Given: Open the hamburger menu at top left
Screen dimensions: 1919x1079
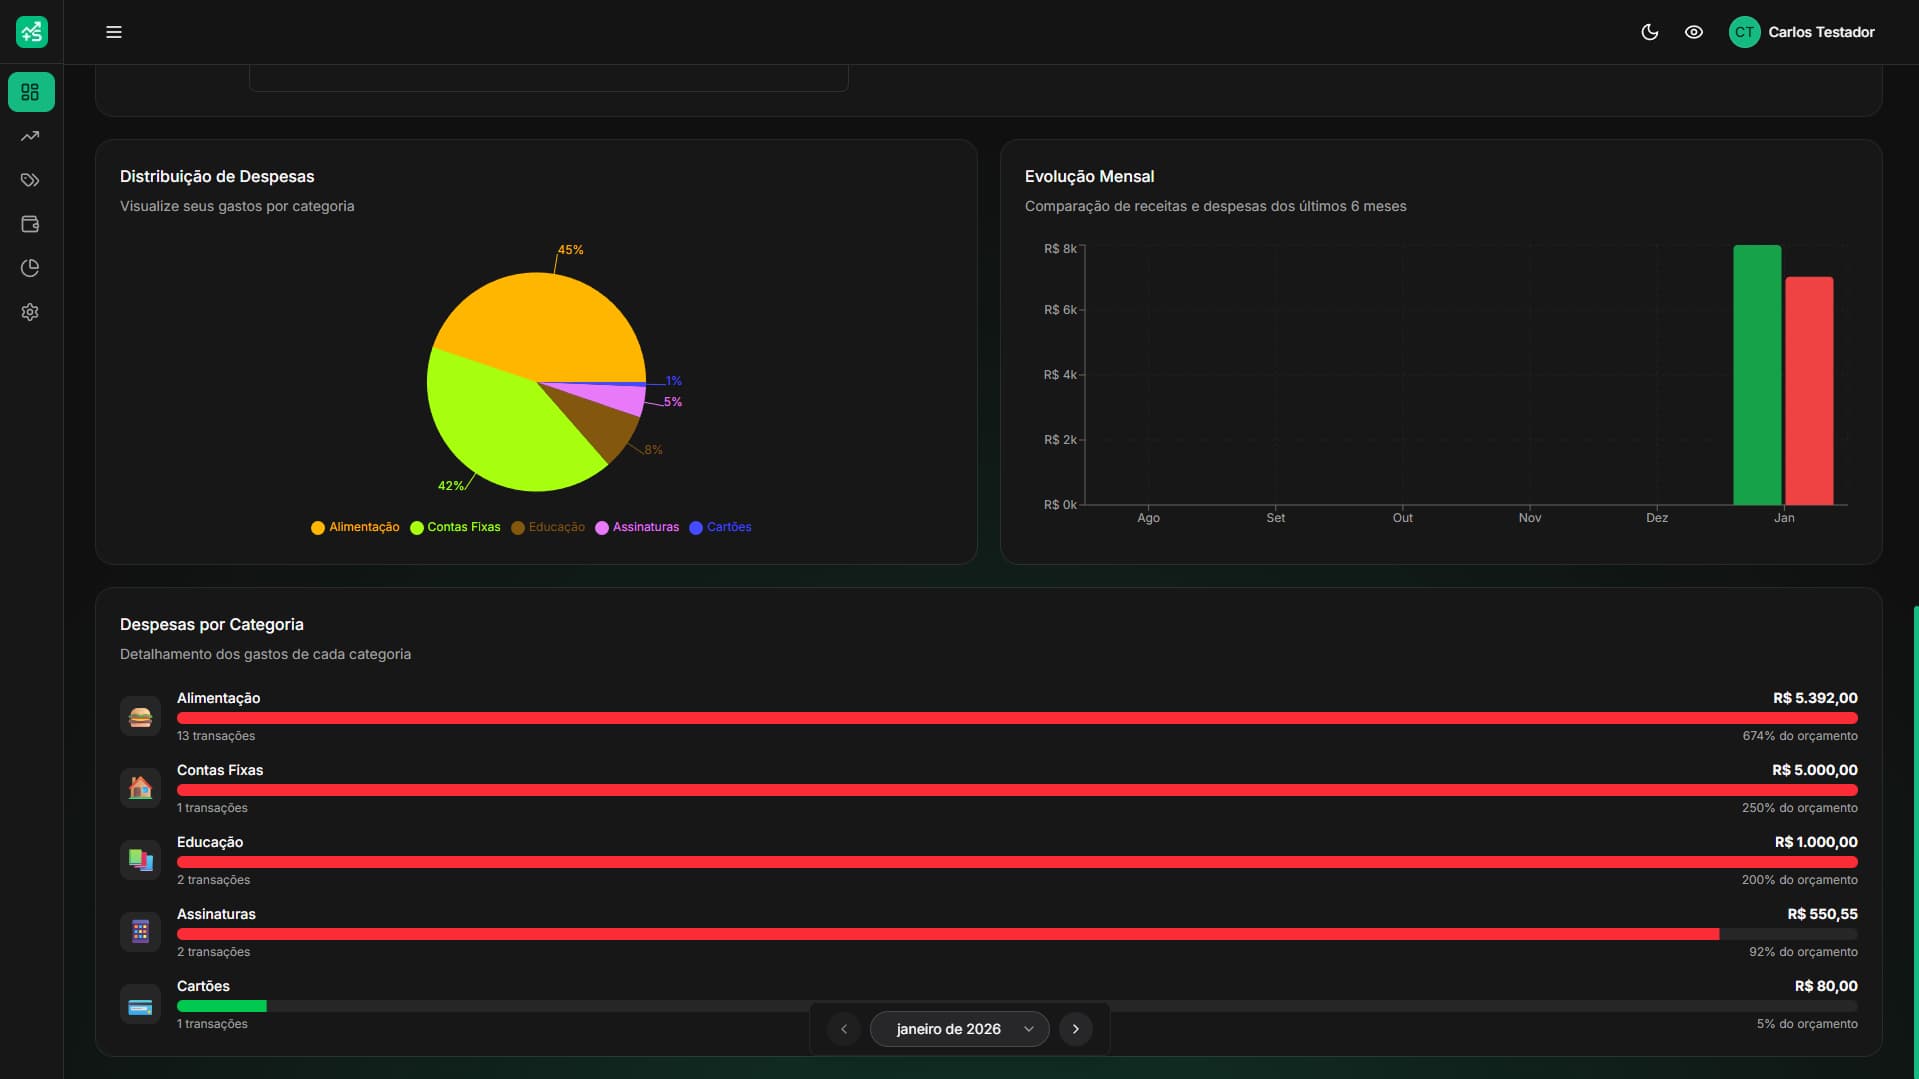Looking at the screenshot, I should tap(114, 32).
